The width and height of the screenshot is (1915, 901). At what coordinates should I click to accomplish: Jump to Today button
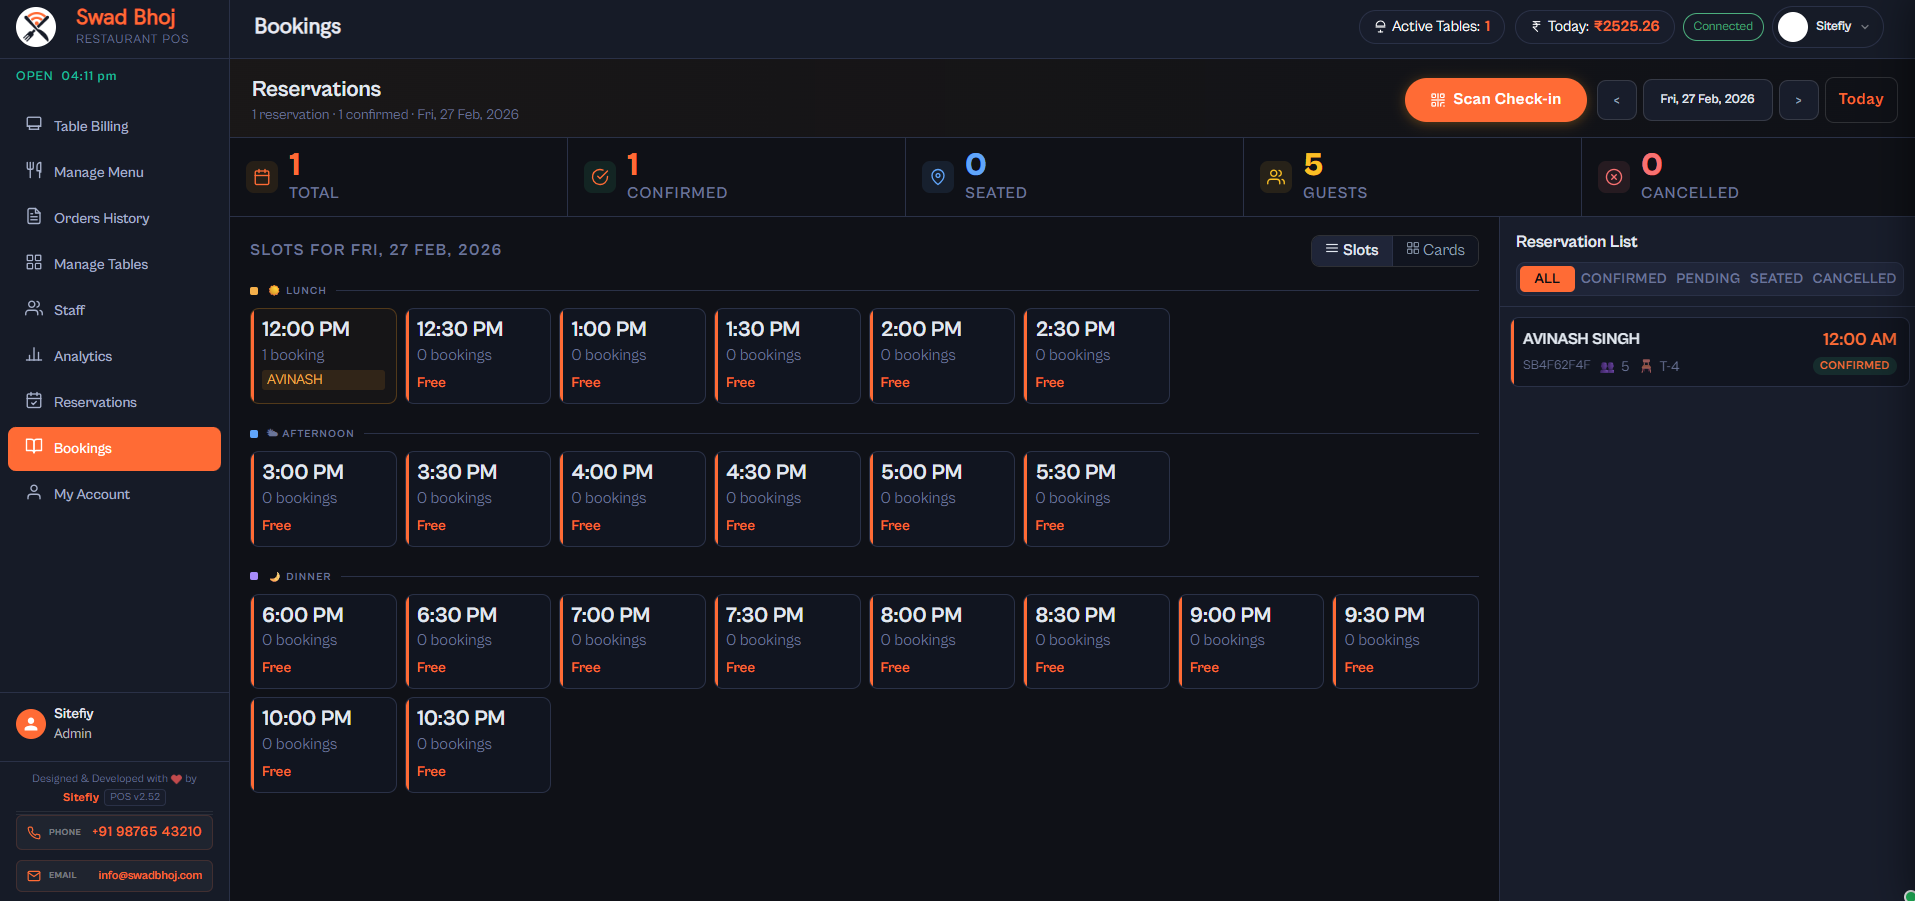pos(1860,100)
